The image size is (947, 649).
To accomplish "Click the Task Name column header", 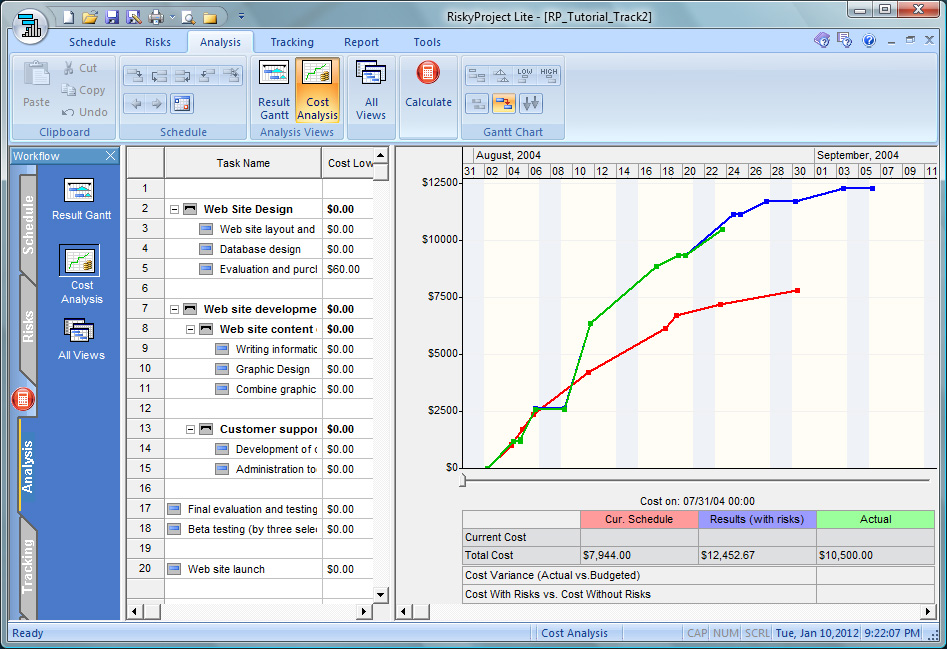I will pos(243,163).
